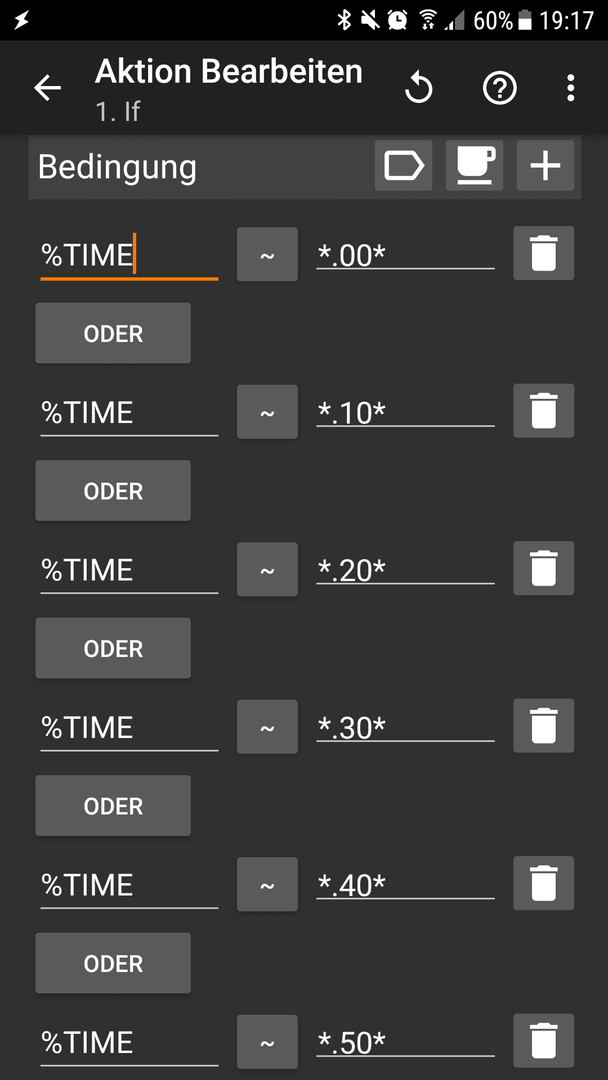
Task: Open the three-dot overflow menu
Action: point(570,88)
